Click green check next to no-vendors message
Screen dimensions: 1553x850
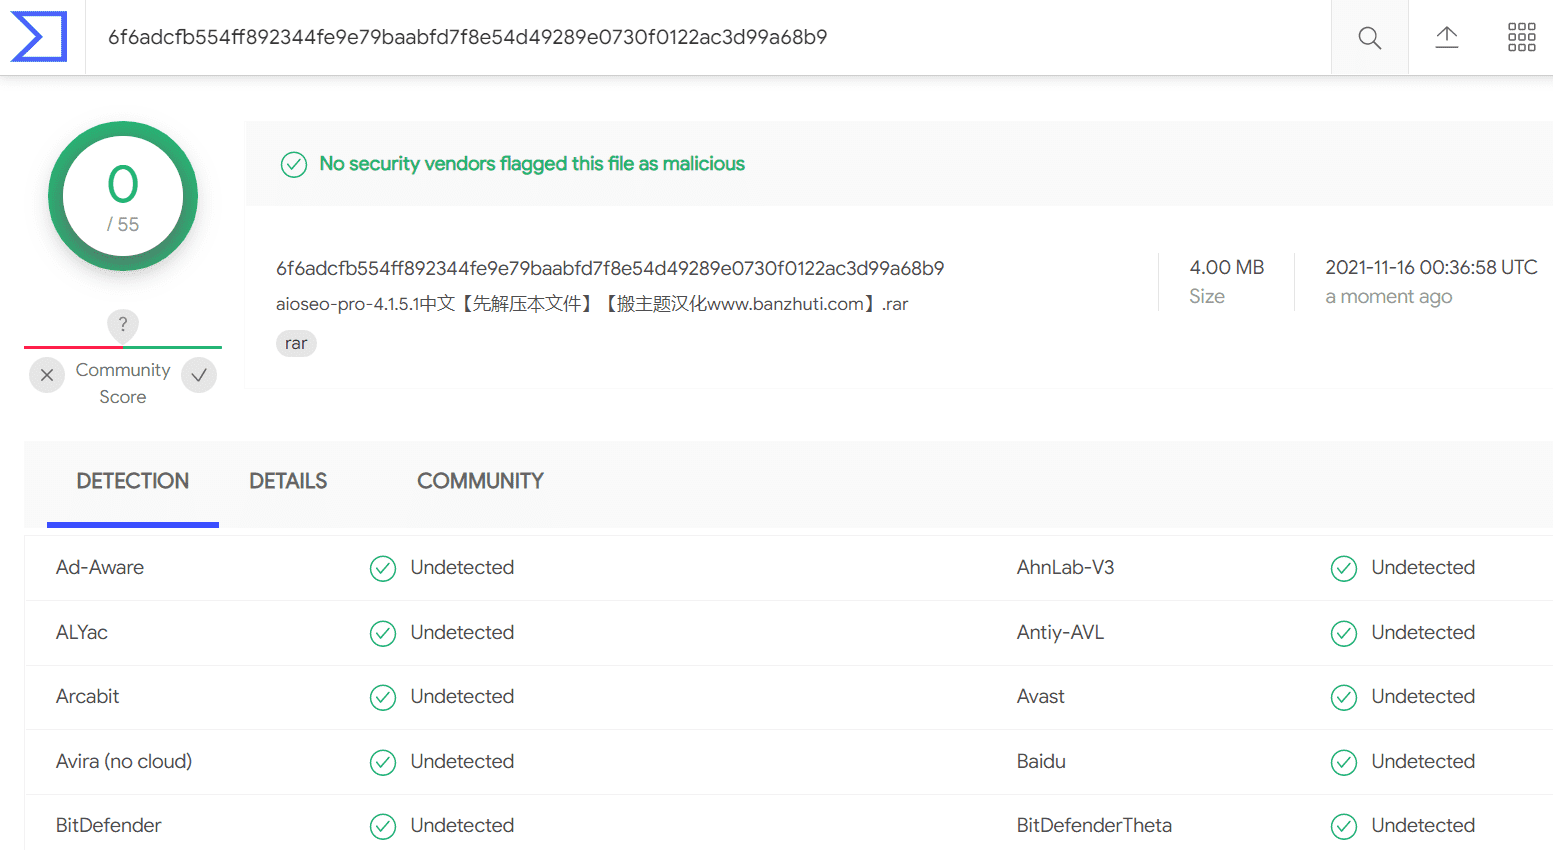[294, 164]
